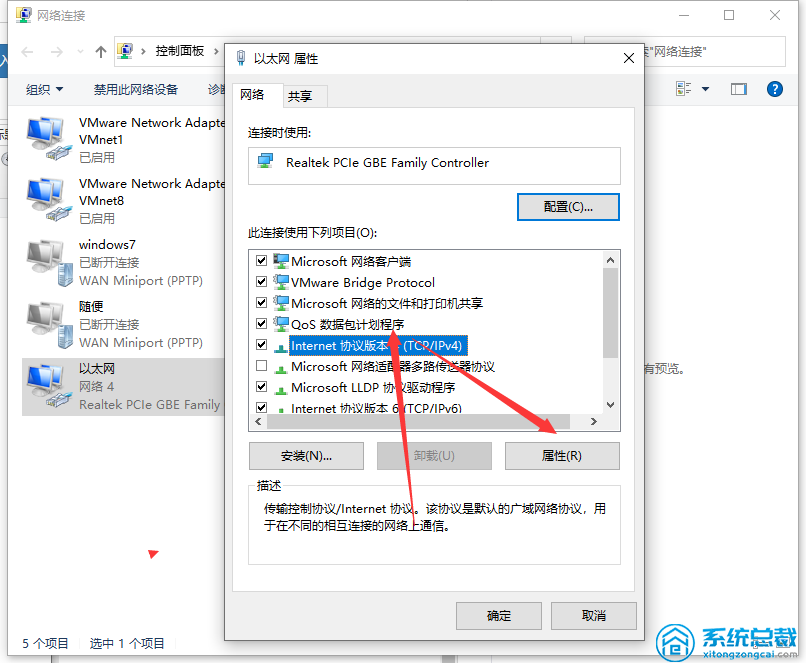806x663 pixels.
Task: Click the 以太网 Realtek adapter icon
Action: coord(49,386)
